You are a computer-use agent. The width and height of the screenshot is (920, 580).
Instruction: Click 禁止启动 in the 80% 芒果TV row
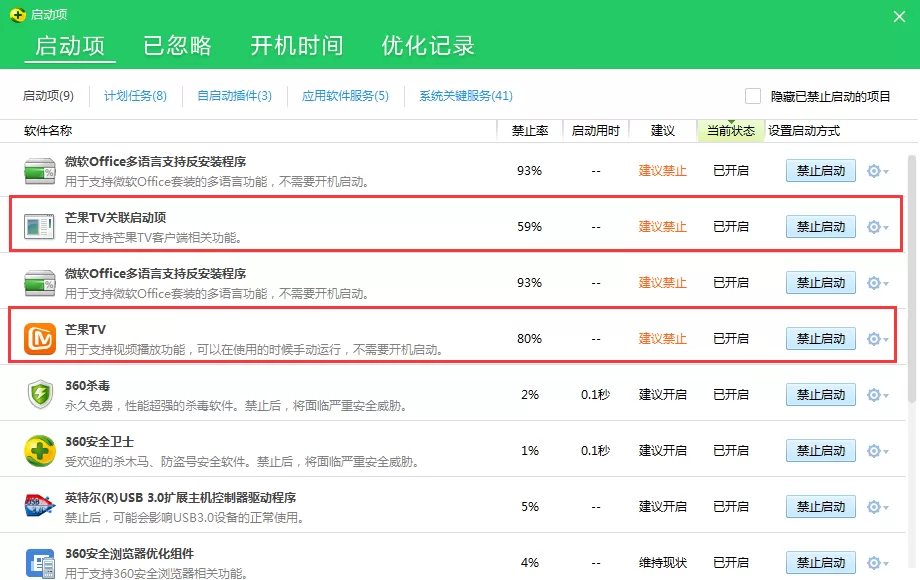pyautogui.click(x=821, y=339)
